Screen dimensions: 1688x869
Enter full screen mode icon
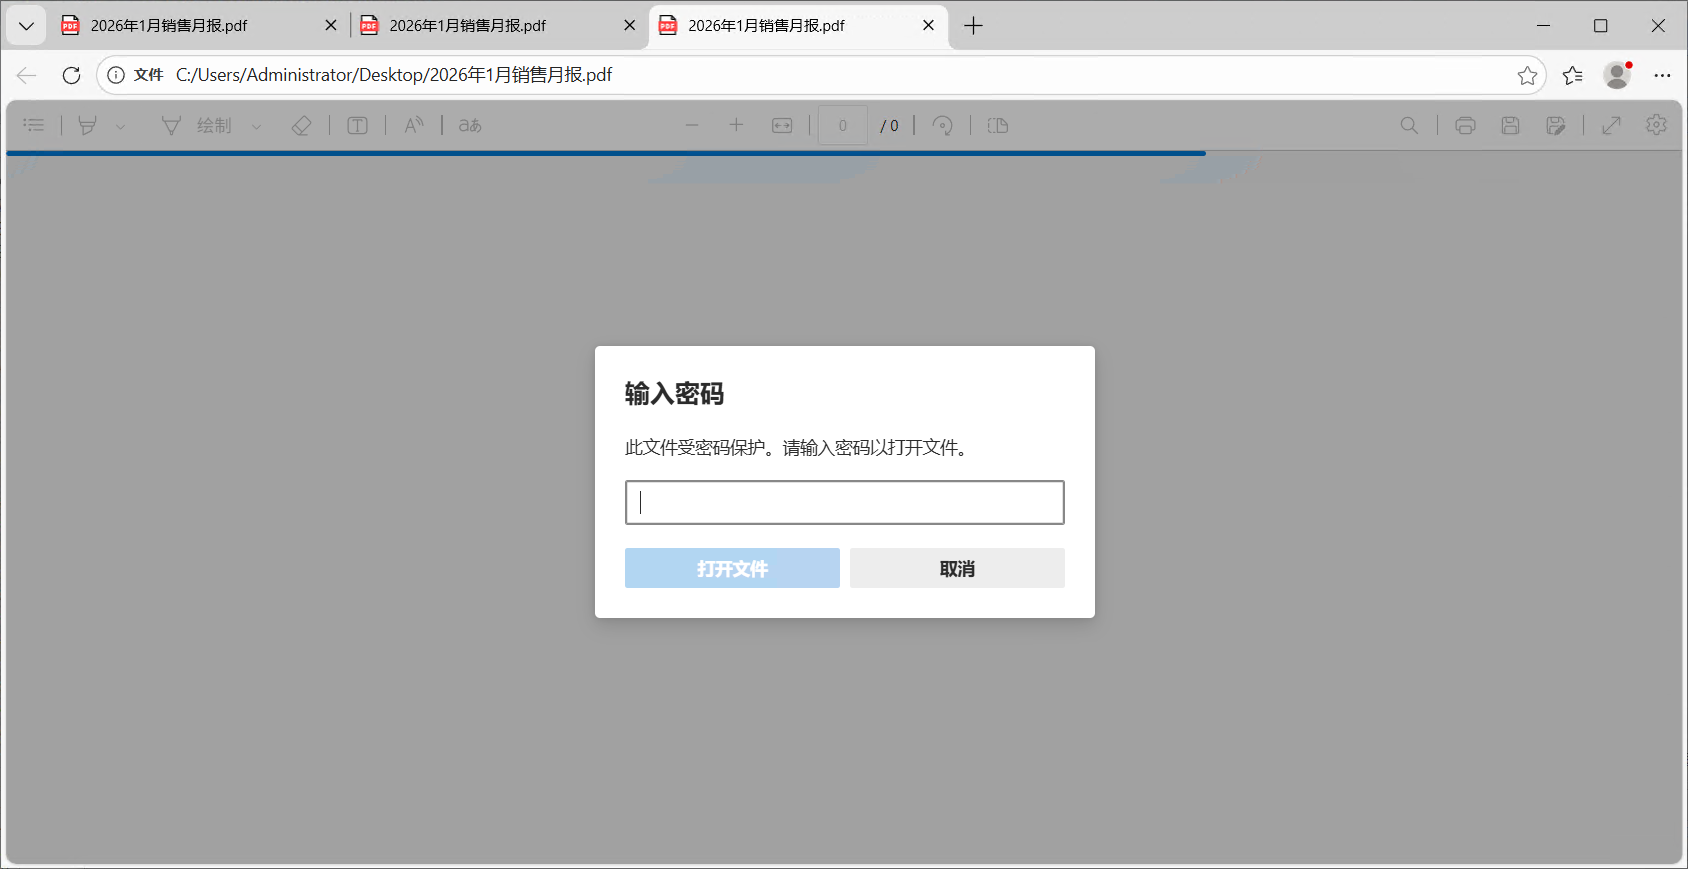click(x=1611, y=125)
